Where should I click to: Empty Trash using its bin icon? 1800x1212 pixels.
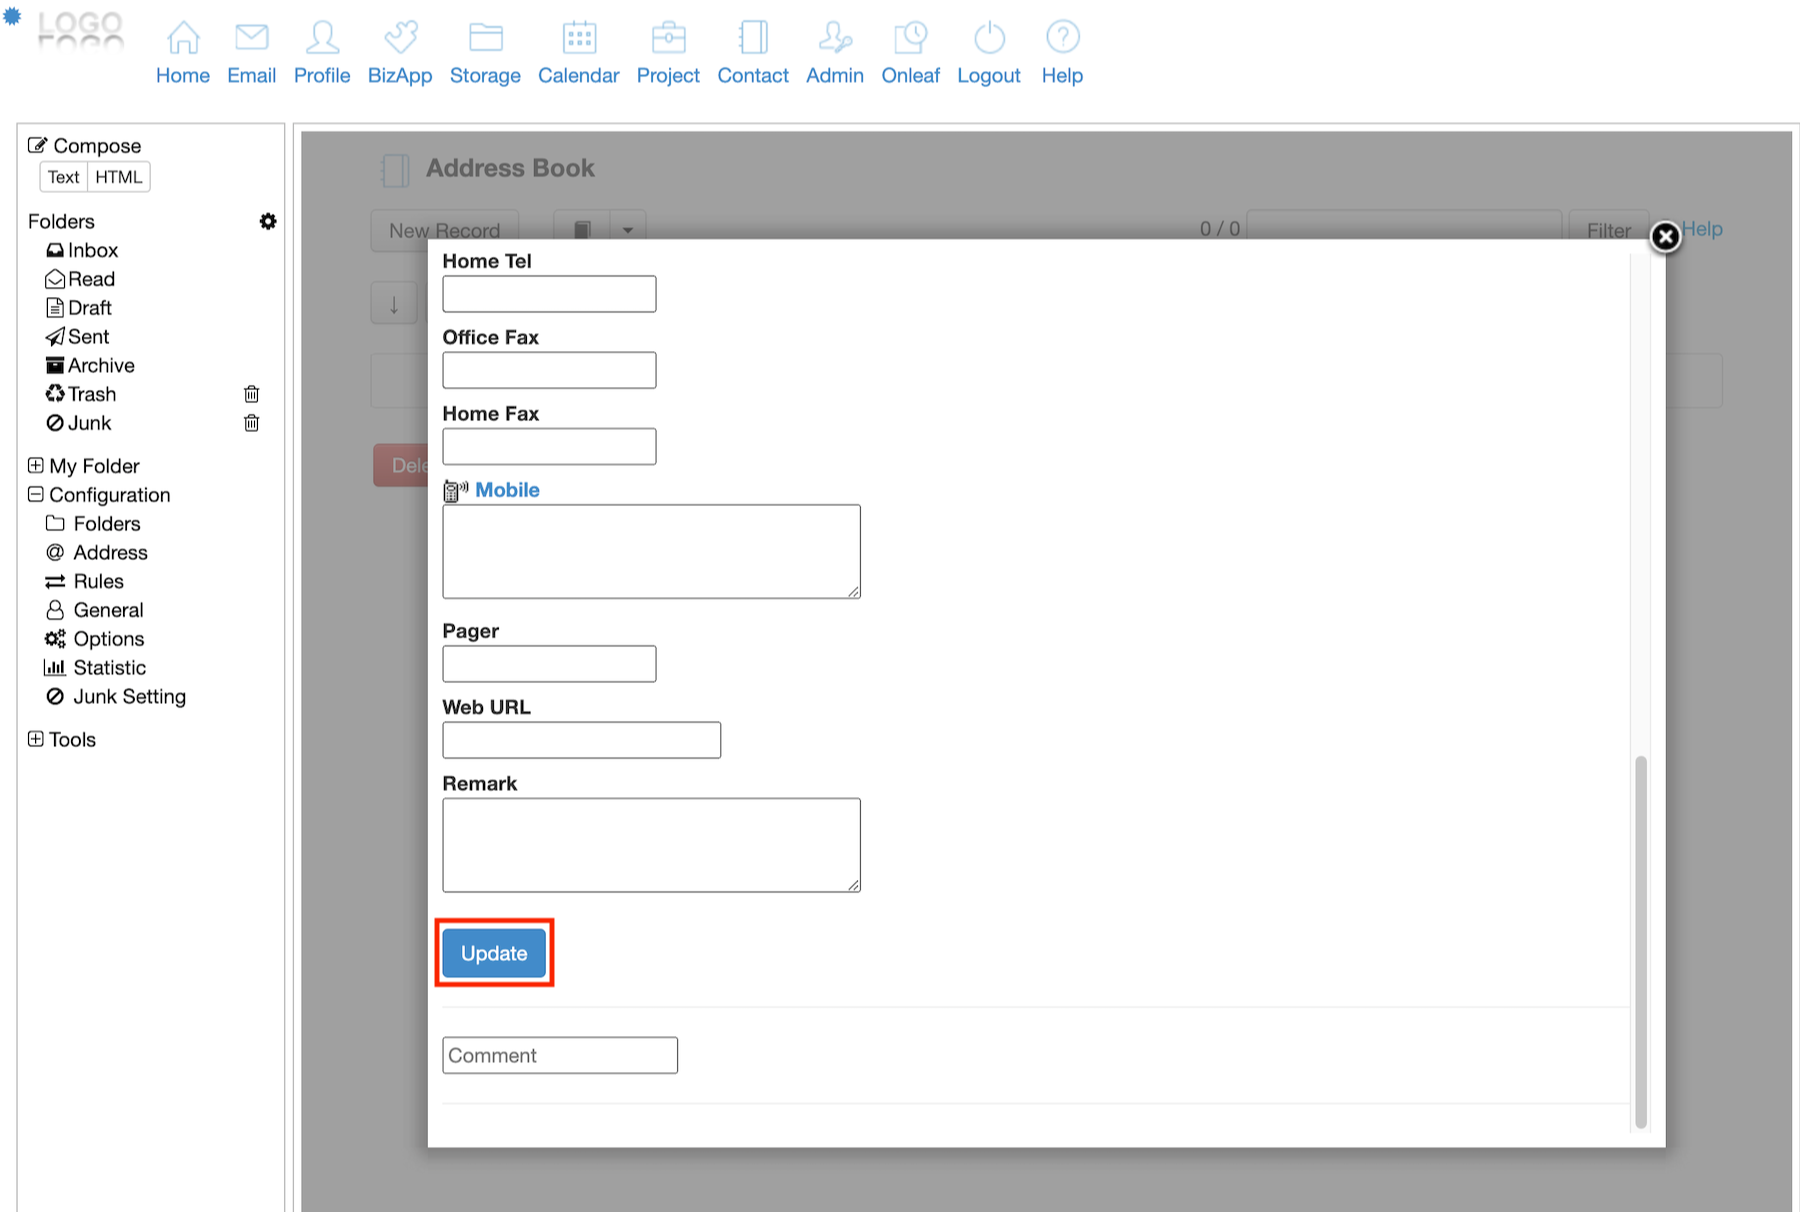(x=252, y=394)
